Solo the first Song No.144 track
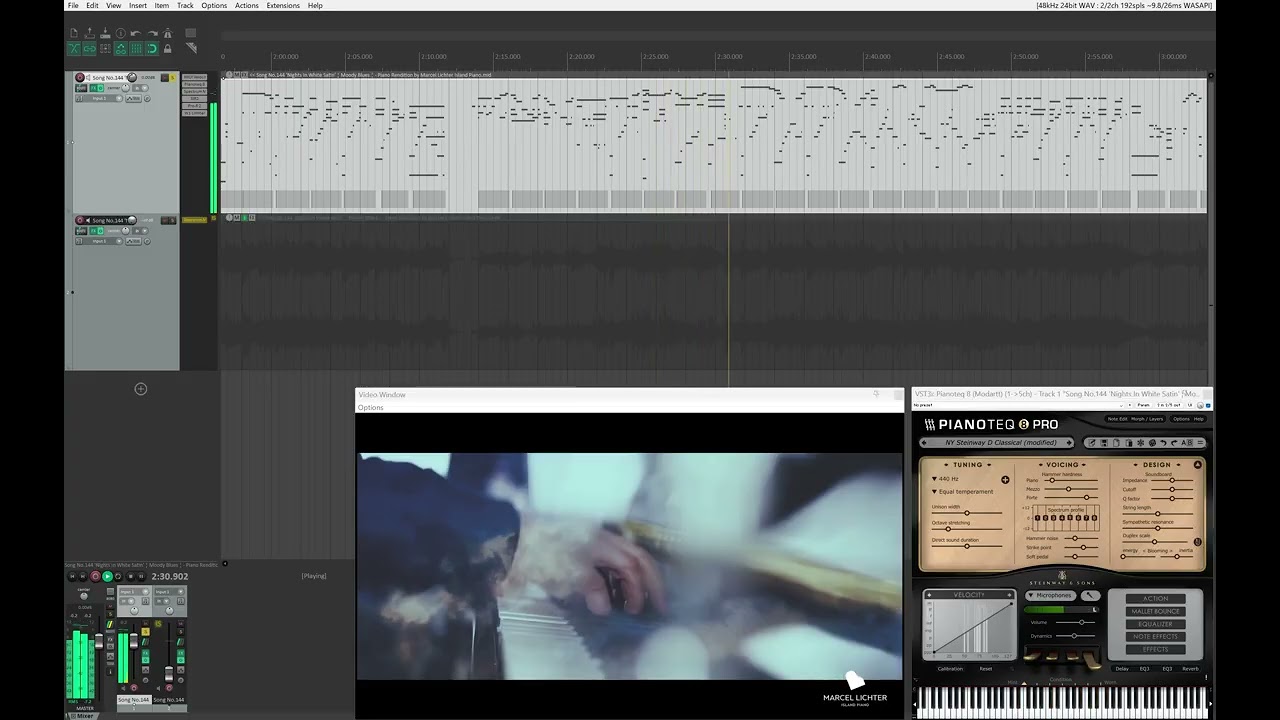 pyautogui.click(x=172, y=77)
